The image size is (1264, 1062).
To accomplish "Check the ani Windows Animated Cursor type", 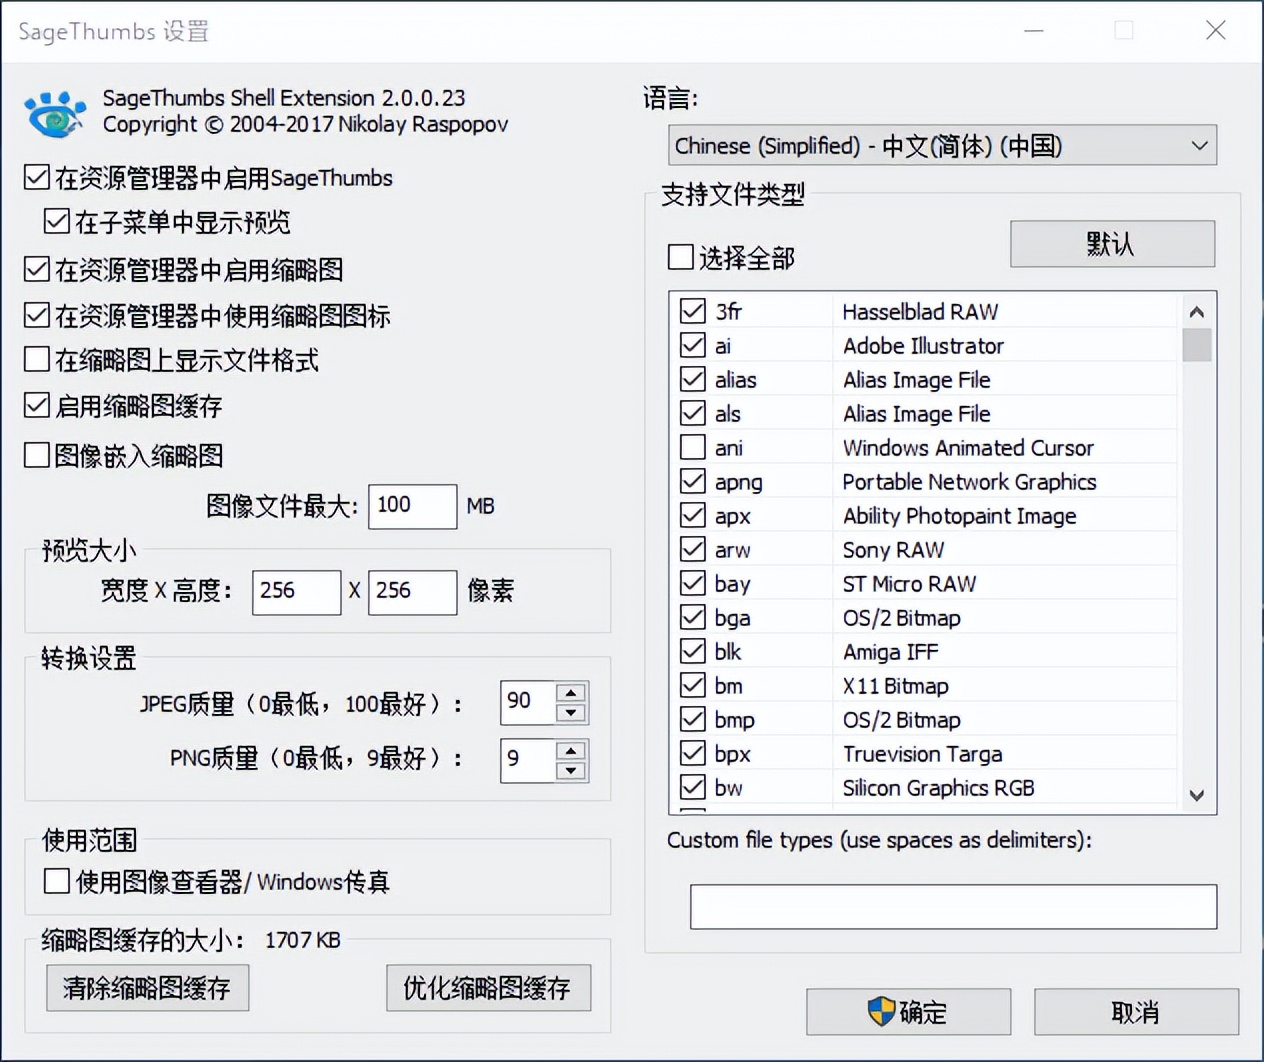I will (693, 447).
